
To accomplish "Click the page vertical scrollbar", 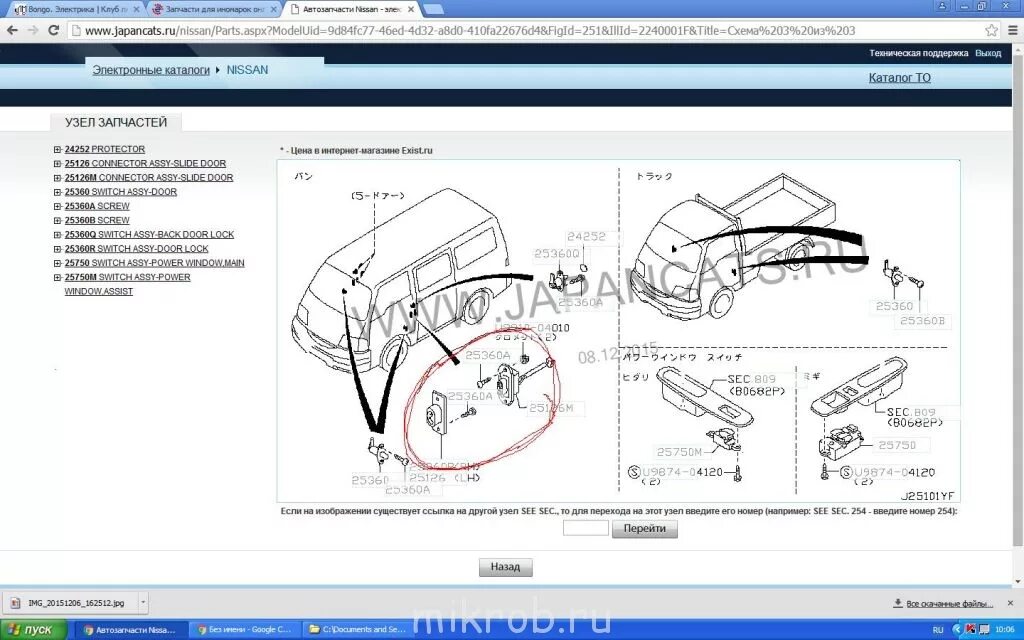I will [1016, 300].
